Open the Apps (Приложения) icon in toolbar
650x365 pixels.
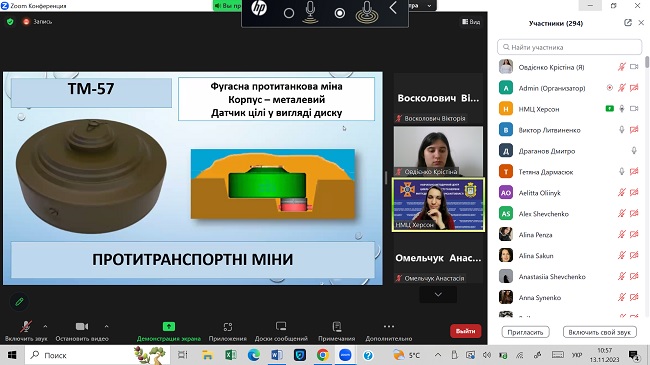pyautogui.click(x=228, y=327)
